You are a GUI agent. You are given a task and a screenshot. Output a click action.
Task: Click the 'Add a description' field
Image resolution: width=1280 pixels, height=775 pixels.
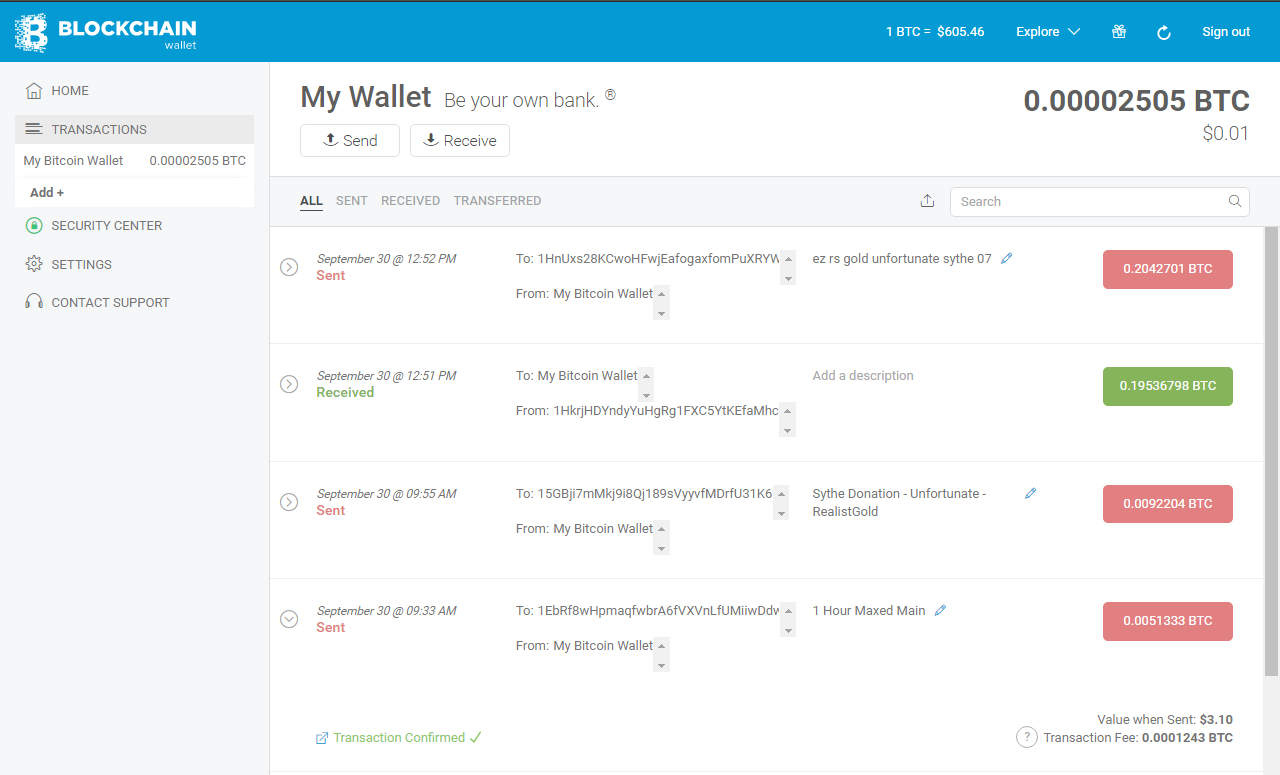click(x=863, y=376)
